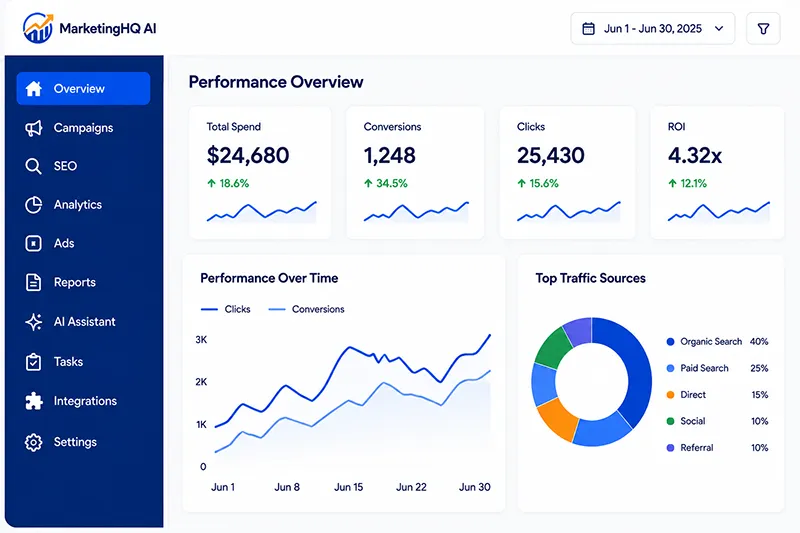Navigate to Analytics
This screenshot has width=800, height=533.
tap(78, 205)
